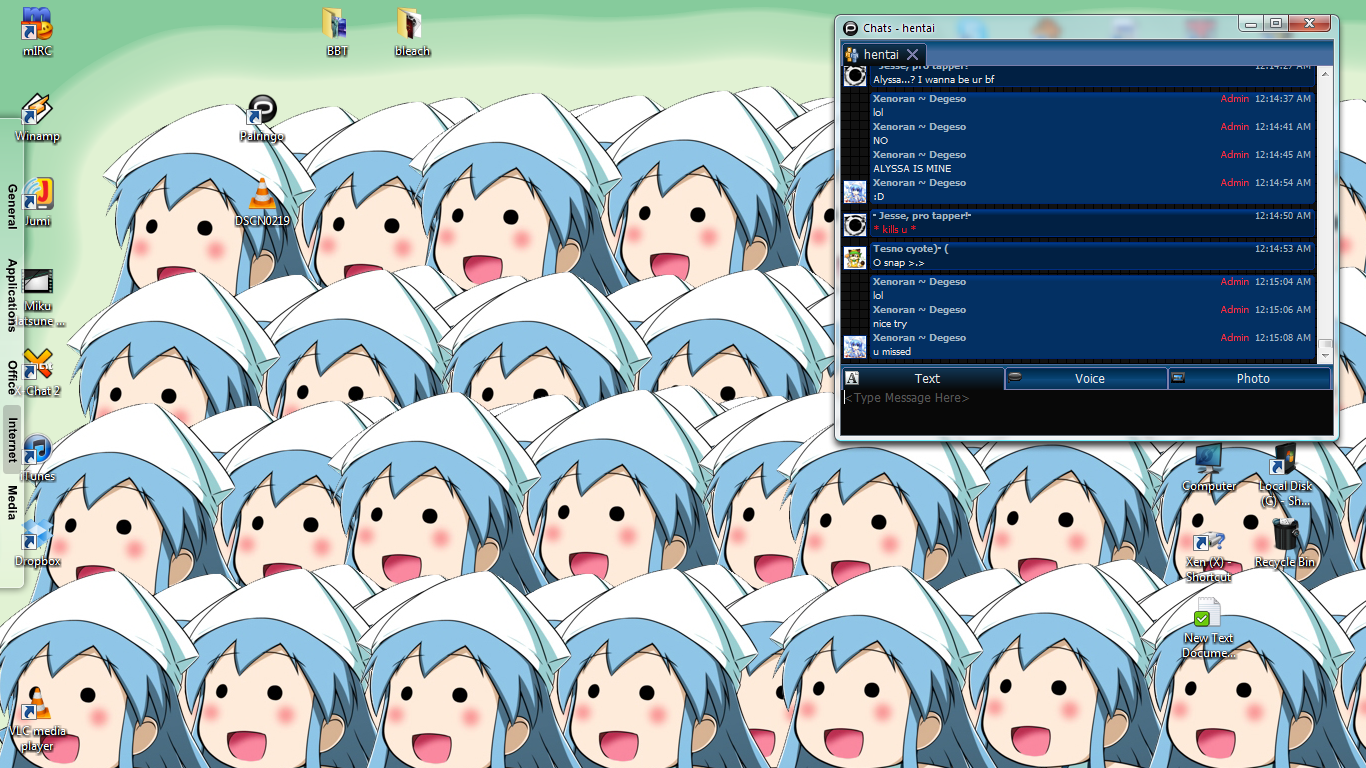Open the New Text Document file
Viewport: 1366px width, 768px height.
tap(1208, 615)
